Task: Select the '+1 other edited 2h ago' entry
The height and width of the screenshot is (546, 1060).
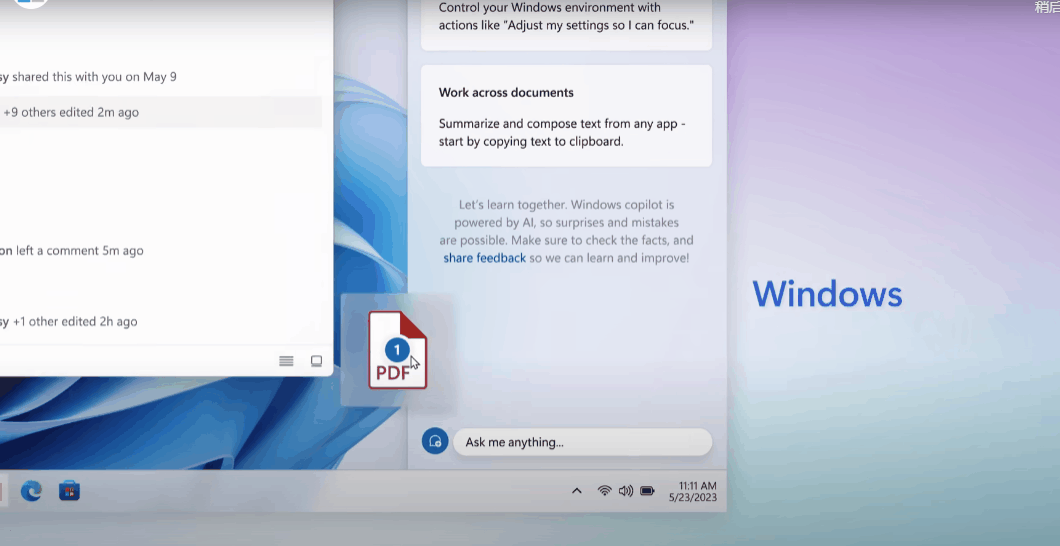Action: (69, 321)
